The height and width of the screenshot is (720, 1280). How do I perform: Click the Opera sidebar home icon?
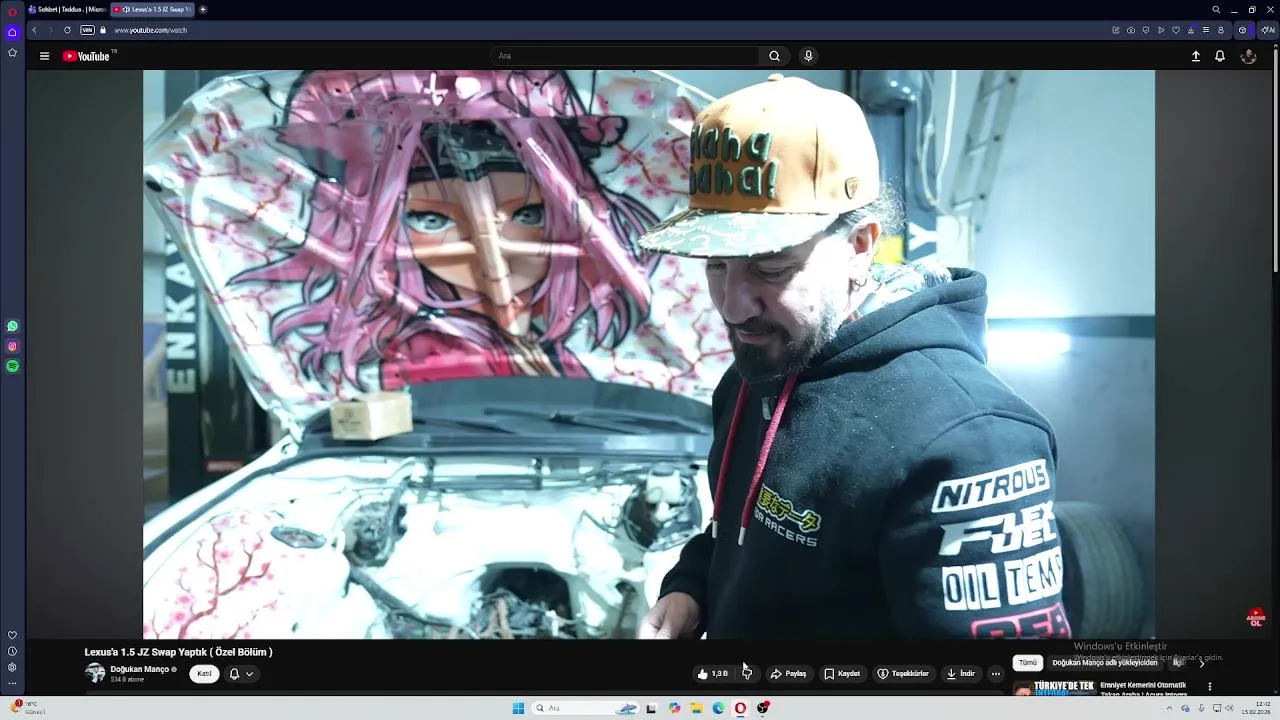pos(12,32)
